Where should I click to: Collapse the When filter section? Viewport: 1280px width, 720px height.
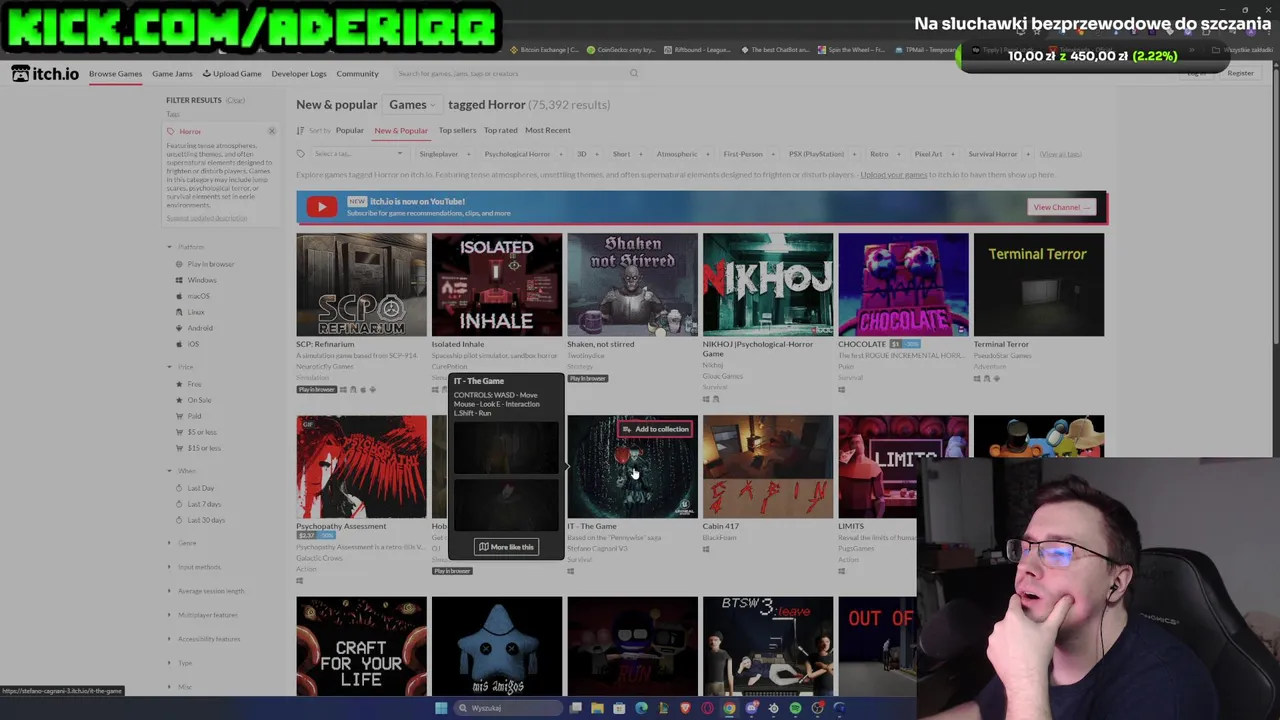(182, 471)
